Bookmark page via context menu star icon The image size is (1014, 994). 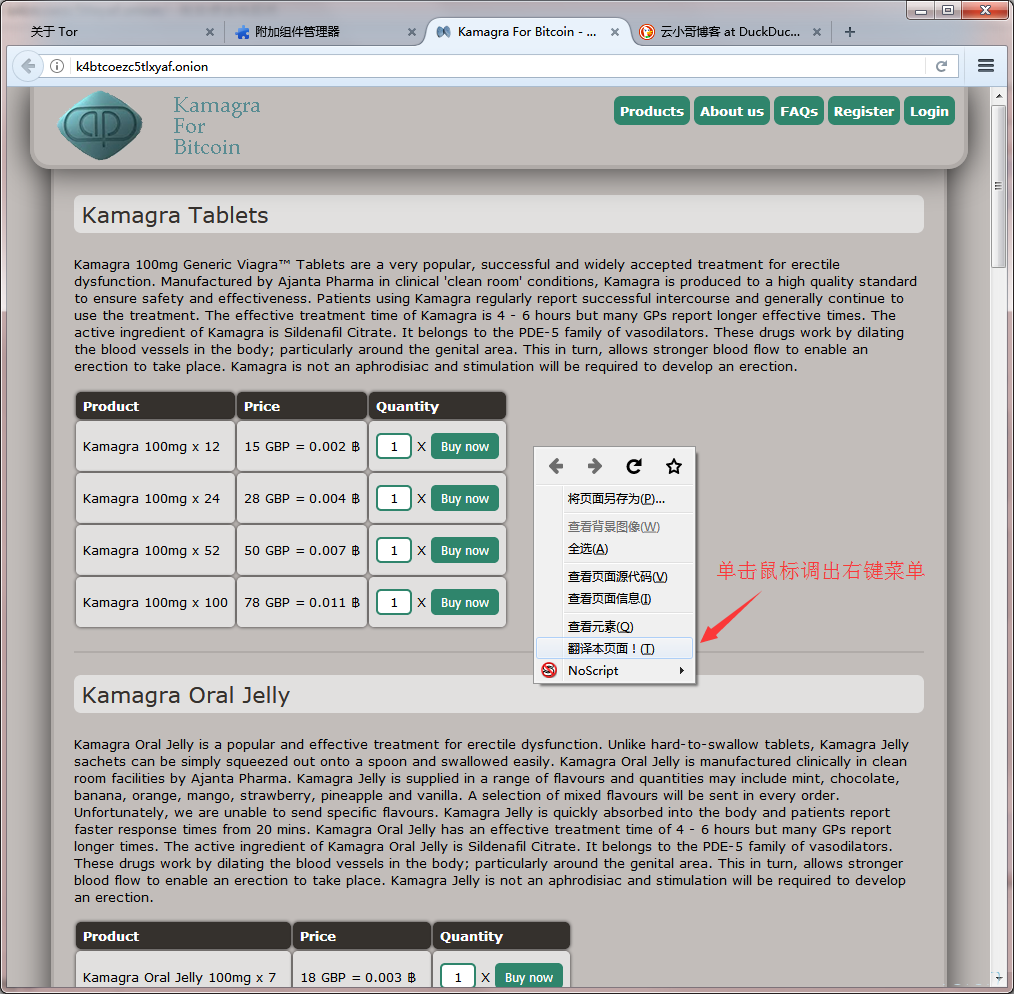coord(674,466)
